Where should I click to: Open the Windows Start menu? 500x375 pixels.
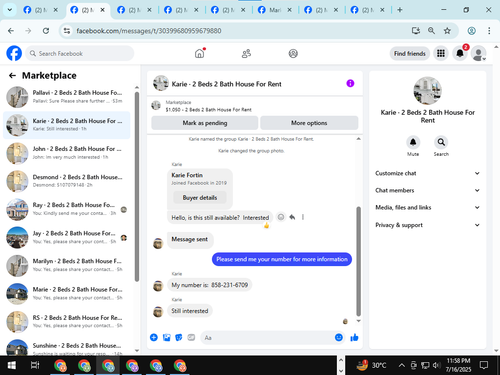[x=11, y=365]
